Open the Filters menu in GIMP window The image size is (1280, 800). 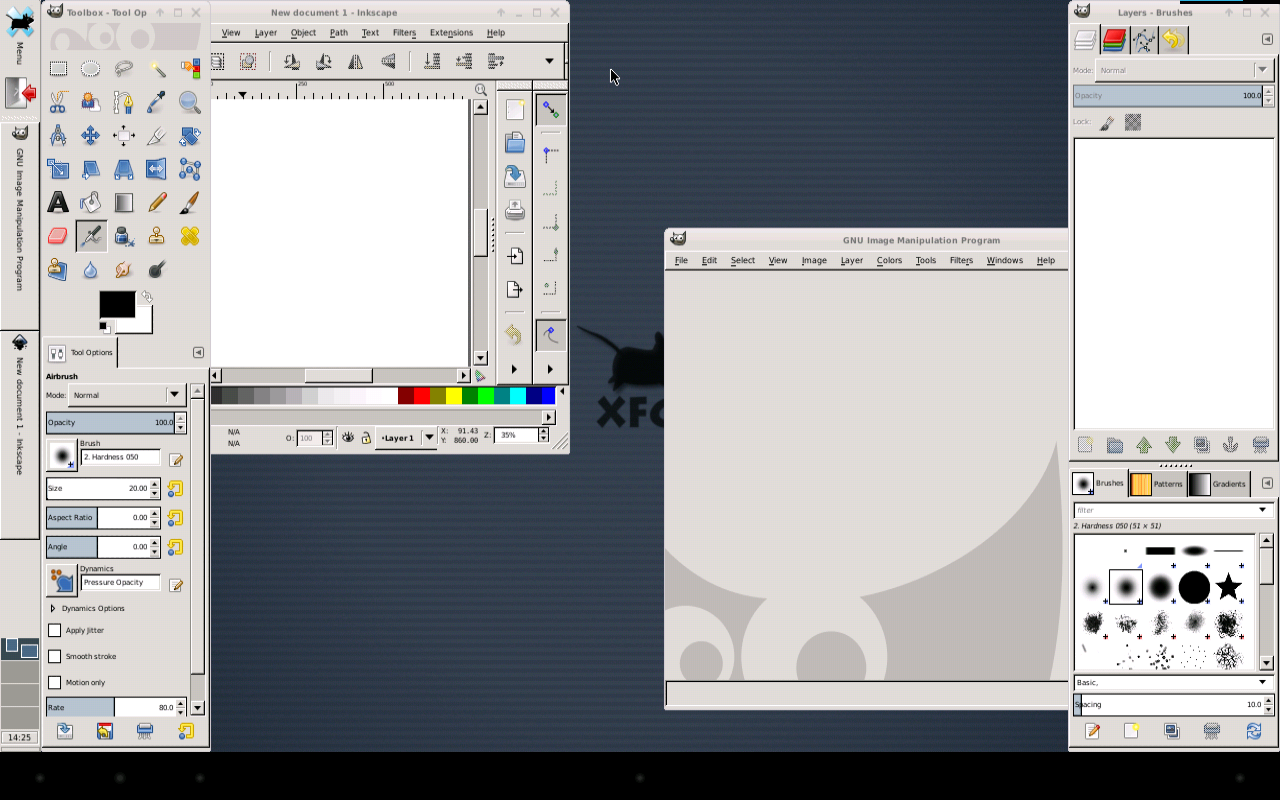[961, 260]
